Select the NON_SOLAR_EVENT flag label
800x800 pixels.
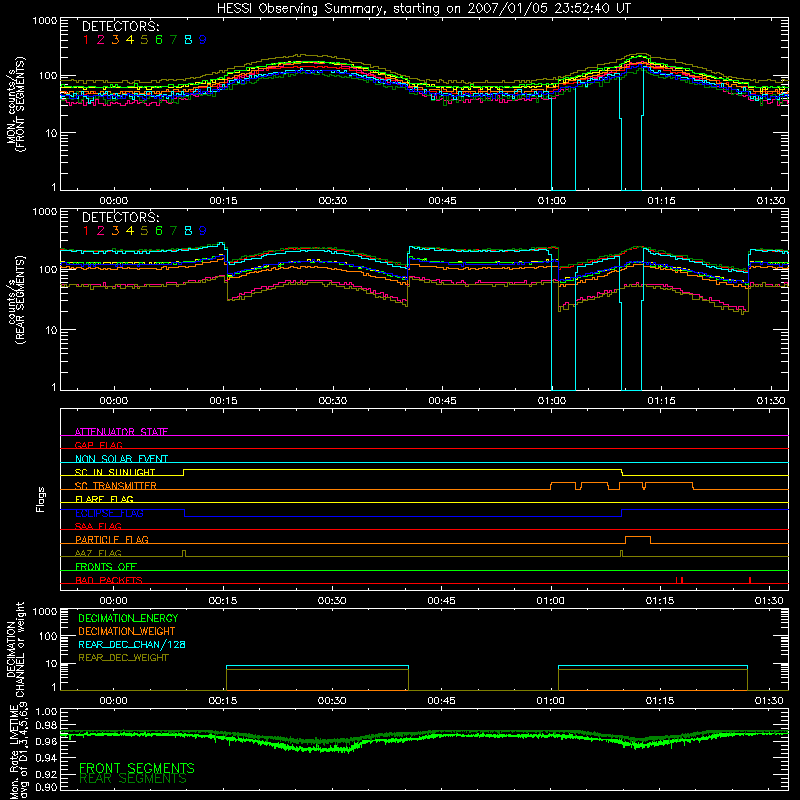121,459
